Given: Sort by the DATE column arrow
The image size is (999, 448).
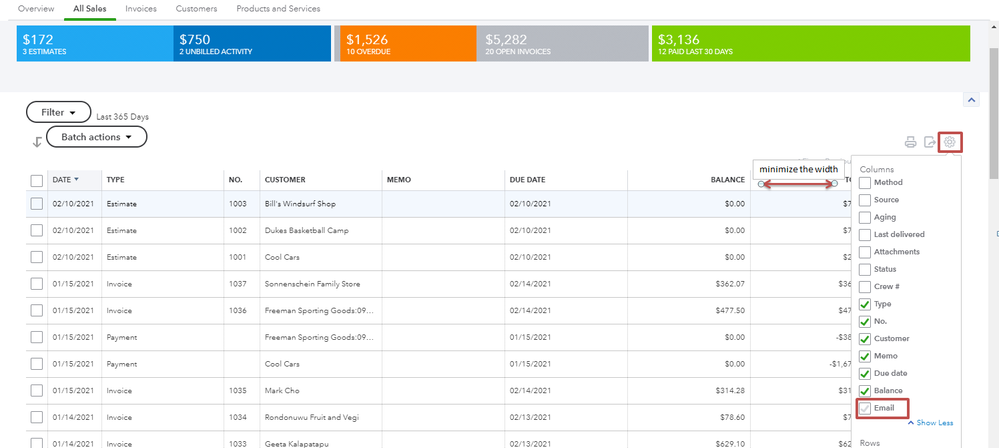Looking at the screenshot, I should pos(77,180).
